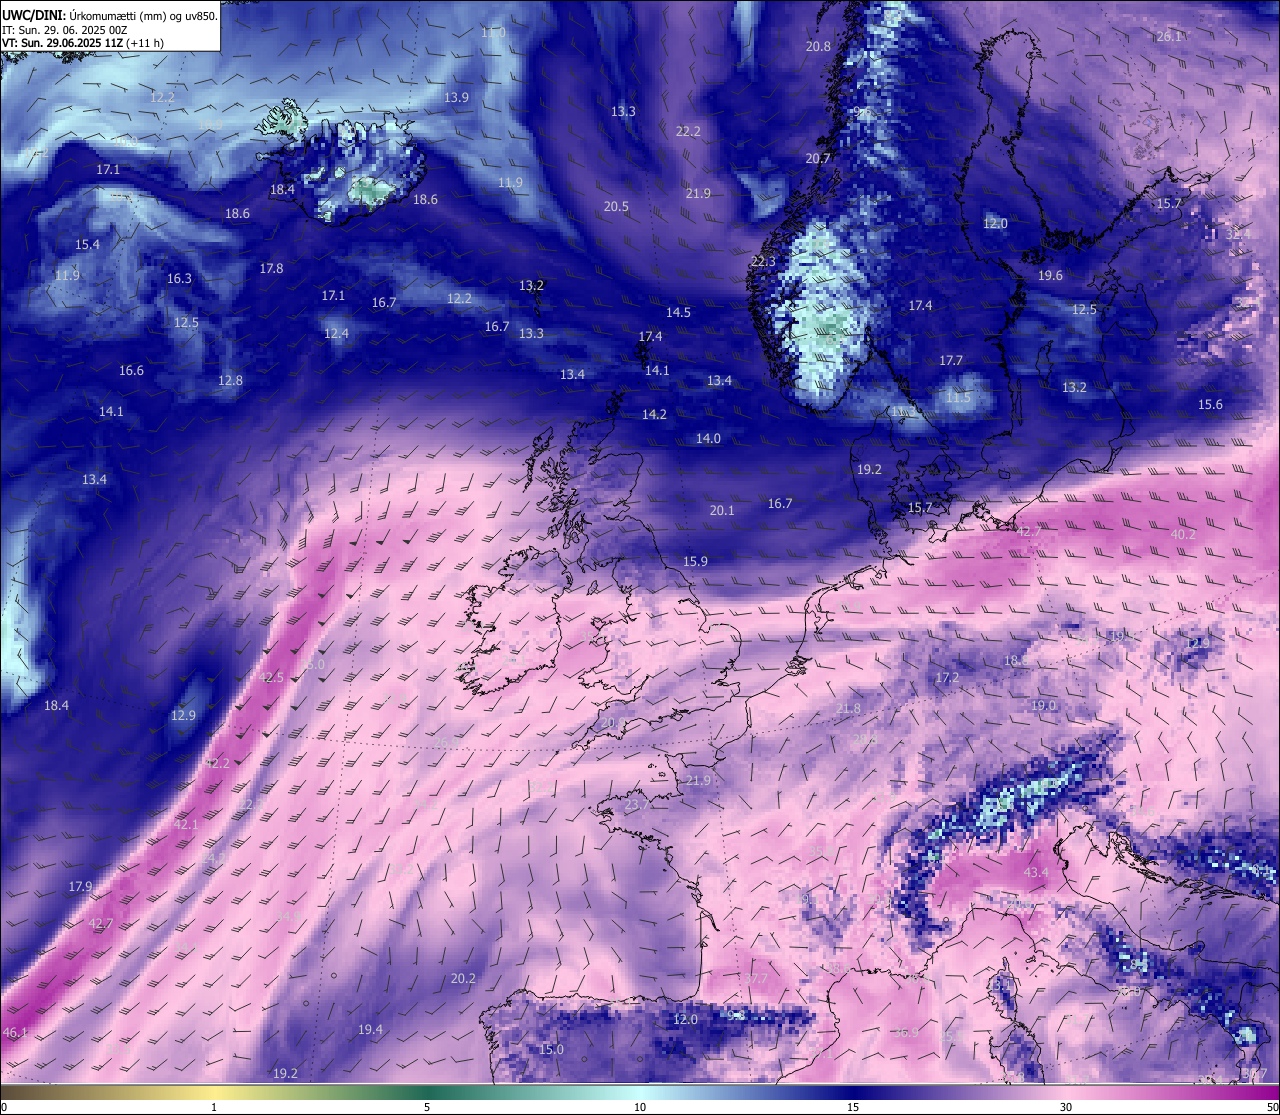Screen dimensions: 1280x1115
Task: Select the 43.4 value near northern Italy
Action: click(x=1037, y=872)
